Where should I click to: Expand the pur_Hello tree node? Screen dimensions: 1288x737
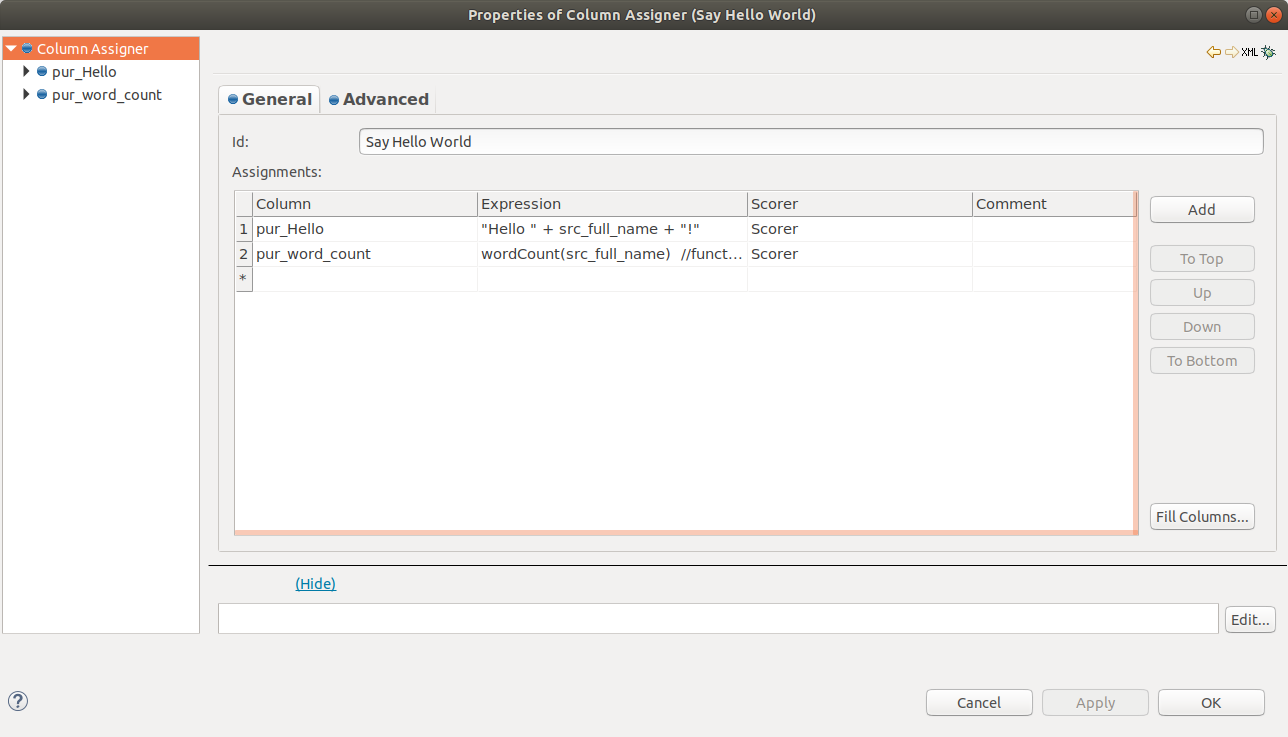(x=26, y=71)
